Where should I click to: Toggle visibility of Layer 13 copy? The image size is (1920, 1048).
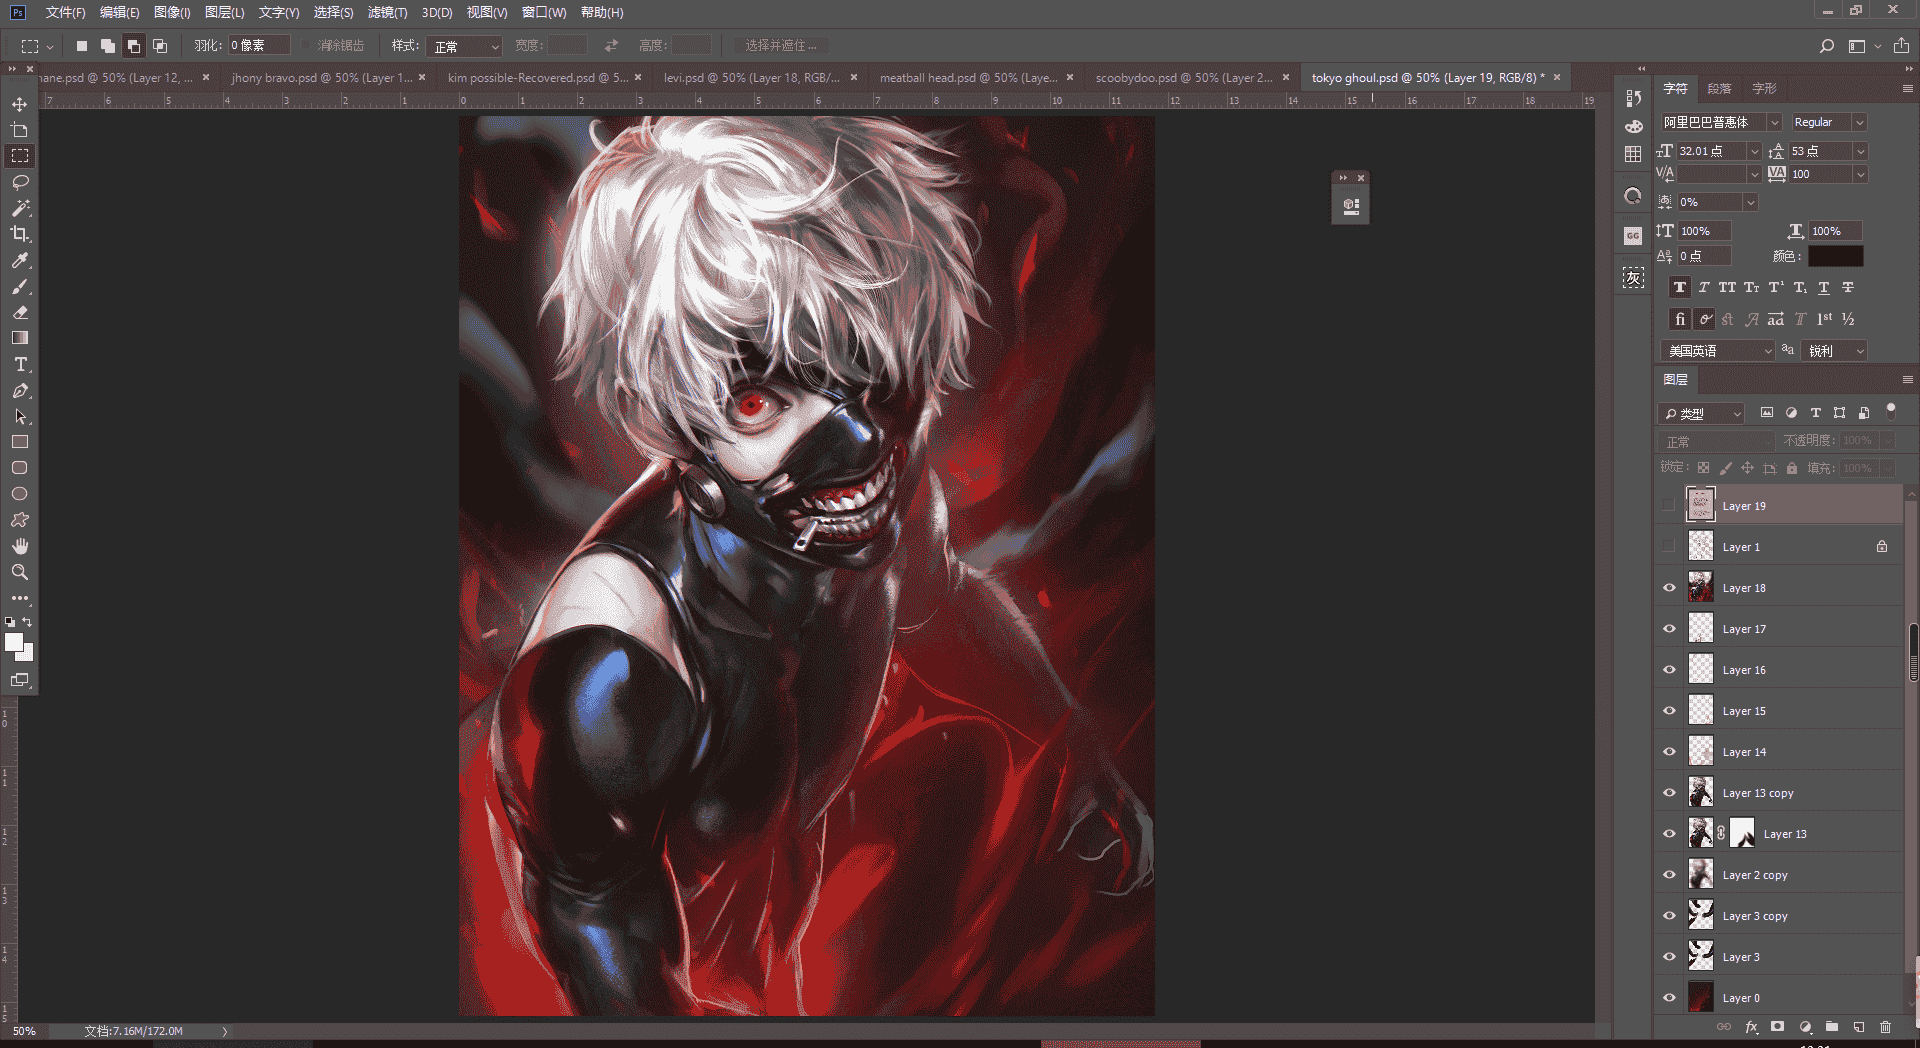click(1669, 793)
